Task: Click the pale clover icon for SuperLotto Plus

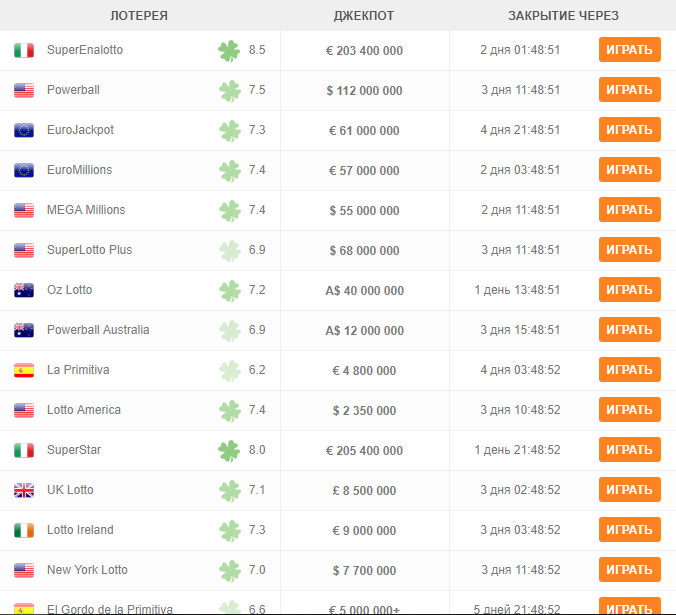Action: click(x=229, y=251)
